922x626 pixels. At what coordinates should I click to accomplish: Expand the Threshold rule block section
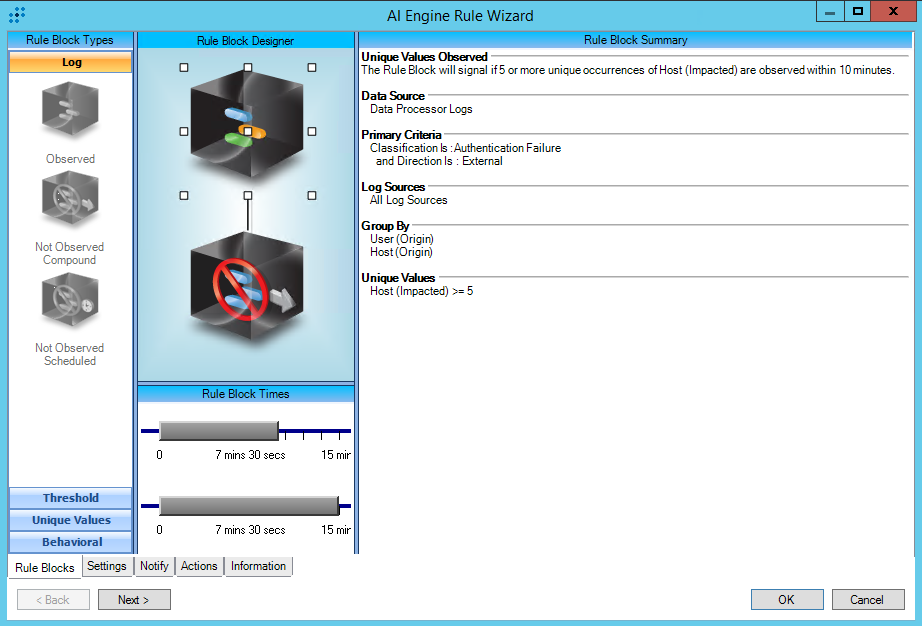(71, 498)
